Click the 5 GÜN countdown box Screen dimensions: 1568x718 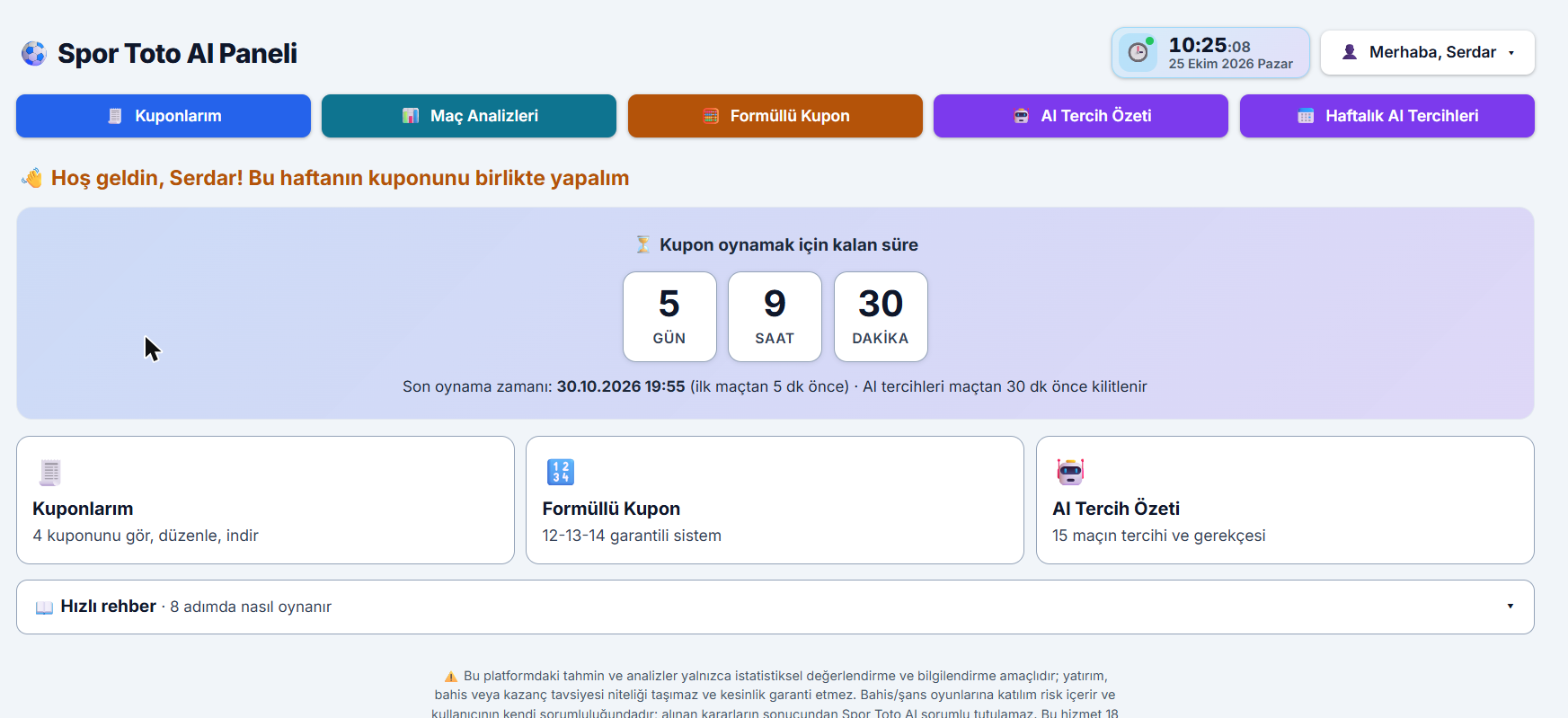click(x=669, y=316)
